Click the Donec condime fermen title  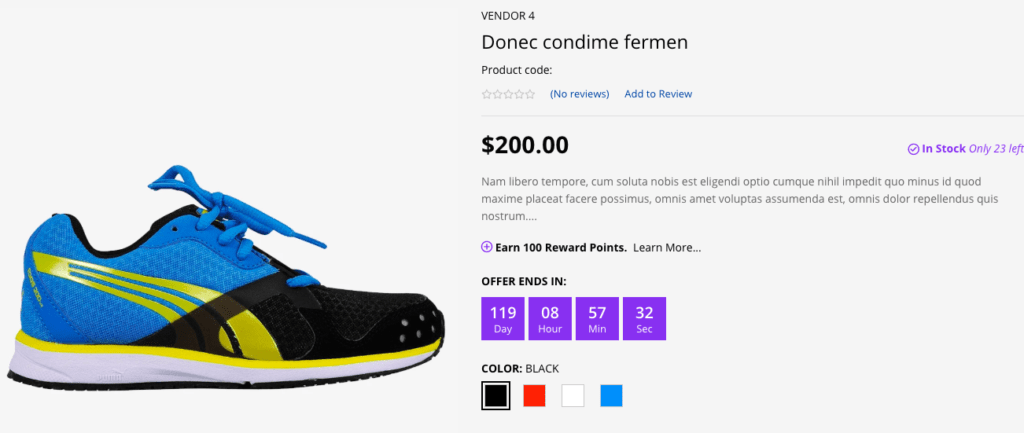[x=584, y=42]
